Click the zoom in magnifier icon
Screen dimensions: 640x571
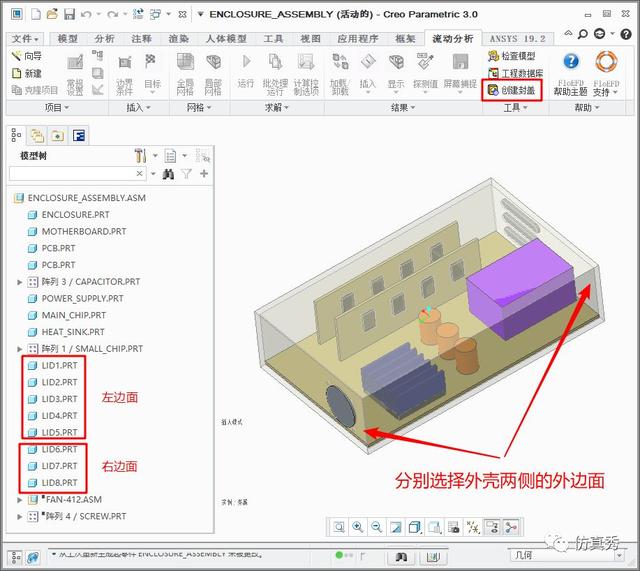tap(358, 527)
